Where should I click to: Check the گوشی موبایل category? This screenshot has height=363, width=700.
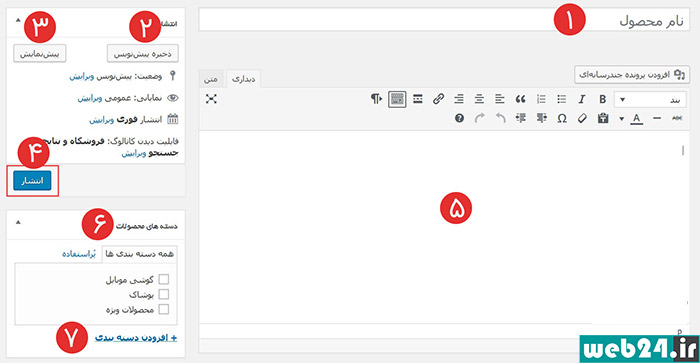(164, 280)
